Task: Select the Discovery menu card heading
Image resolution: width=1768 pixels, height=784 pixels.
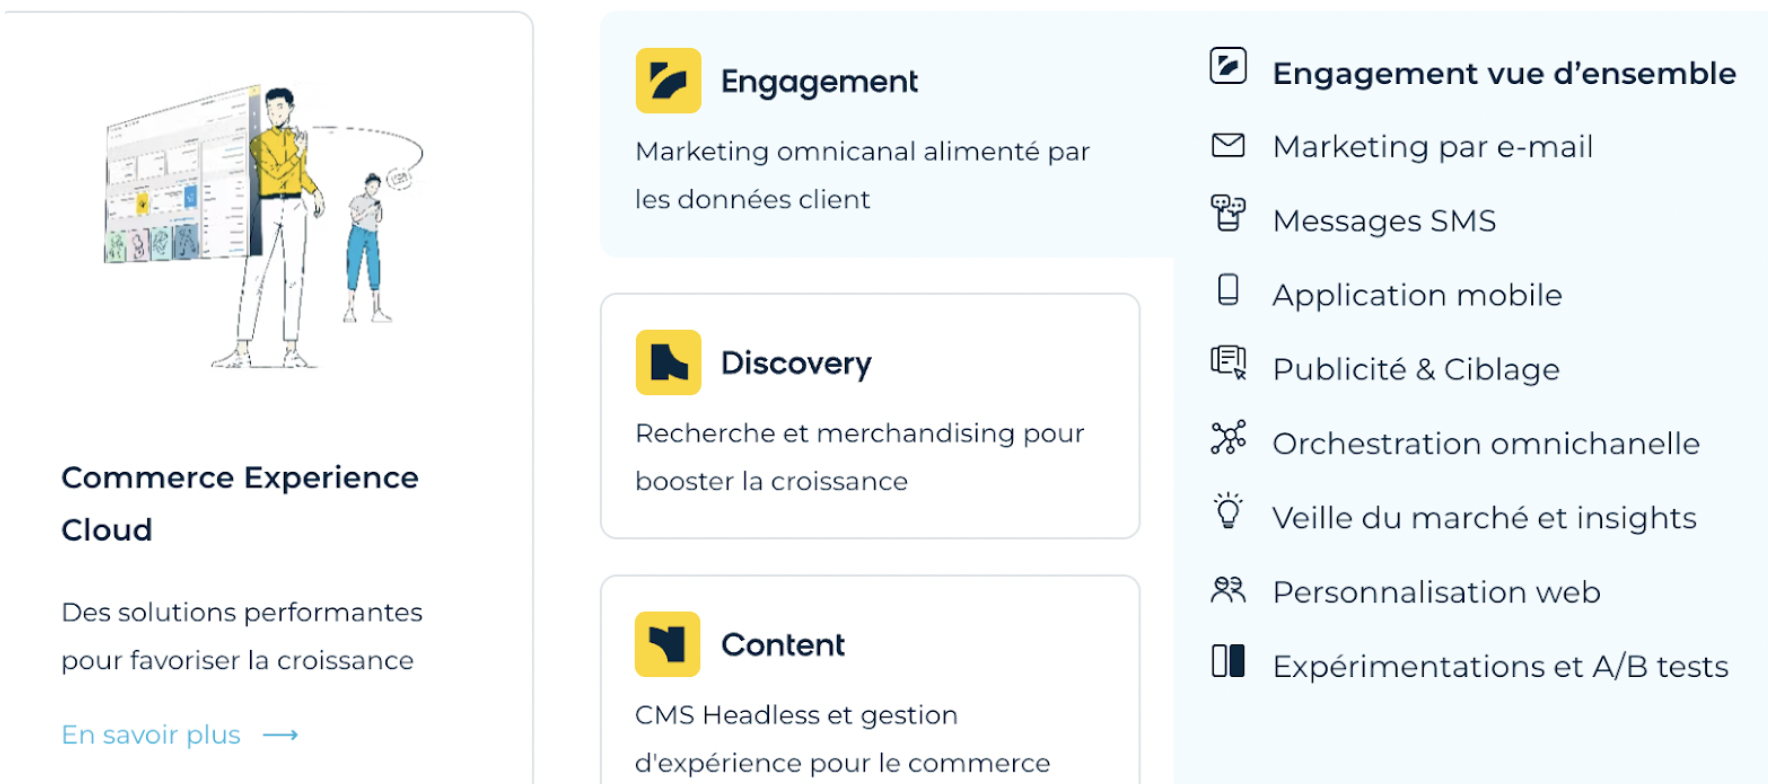Action: (x=796, y=363)
